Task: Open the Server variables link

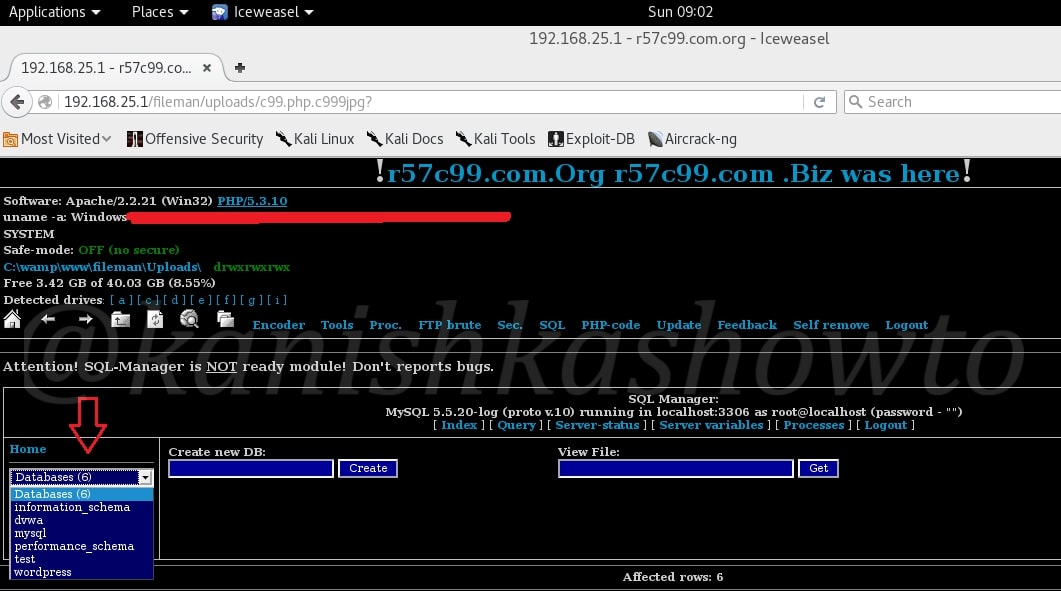Action: [711, 425]
